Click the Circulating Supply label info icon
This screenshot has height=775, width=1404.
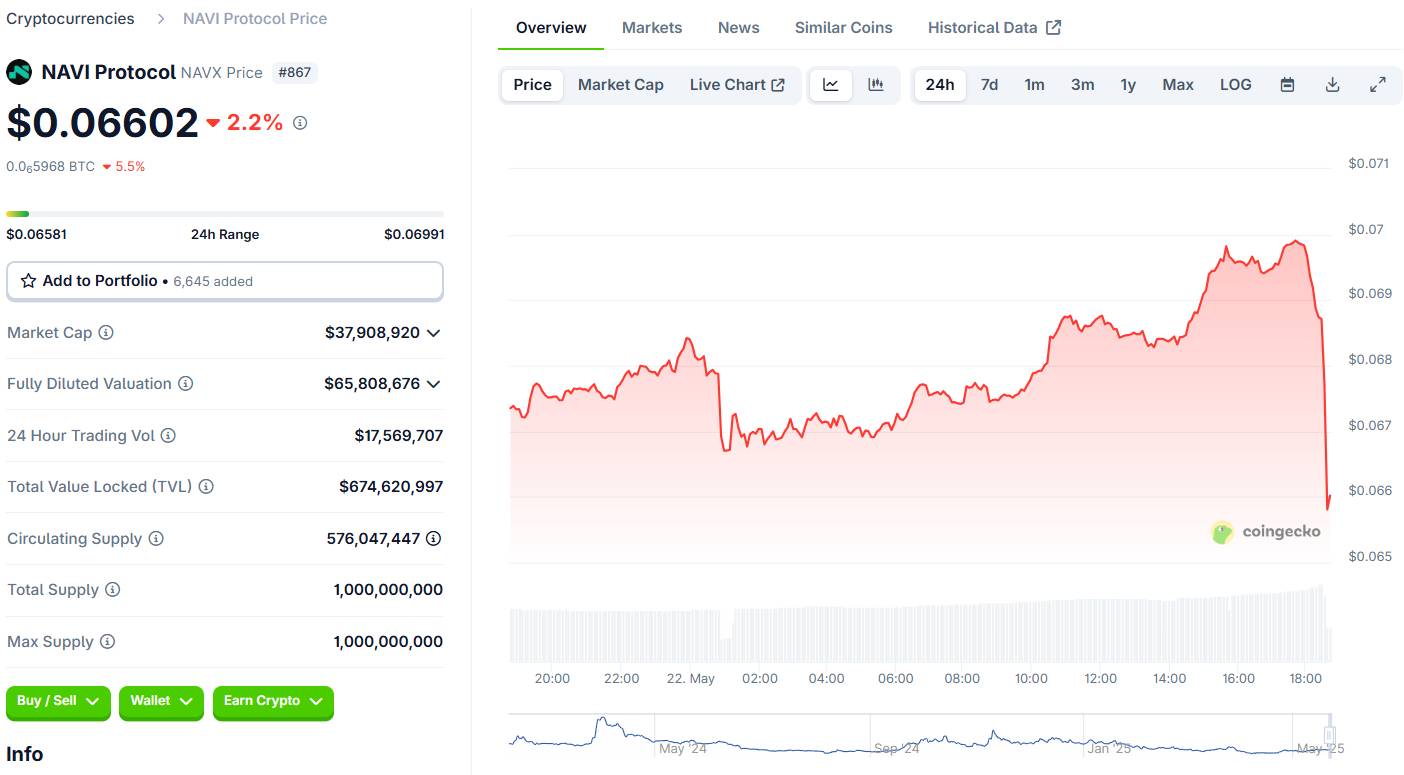tap(156, 539)
